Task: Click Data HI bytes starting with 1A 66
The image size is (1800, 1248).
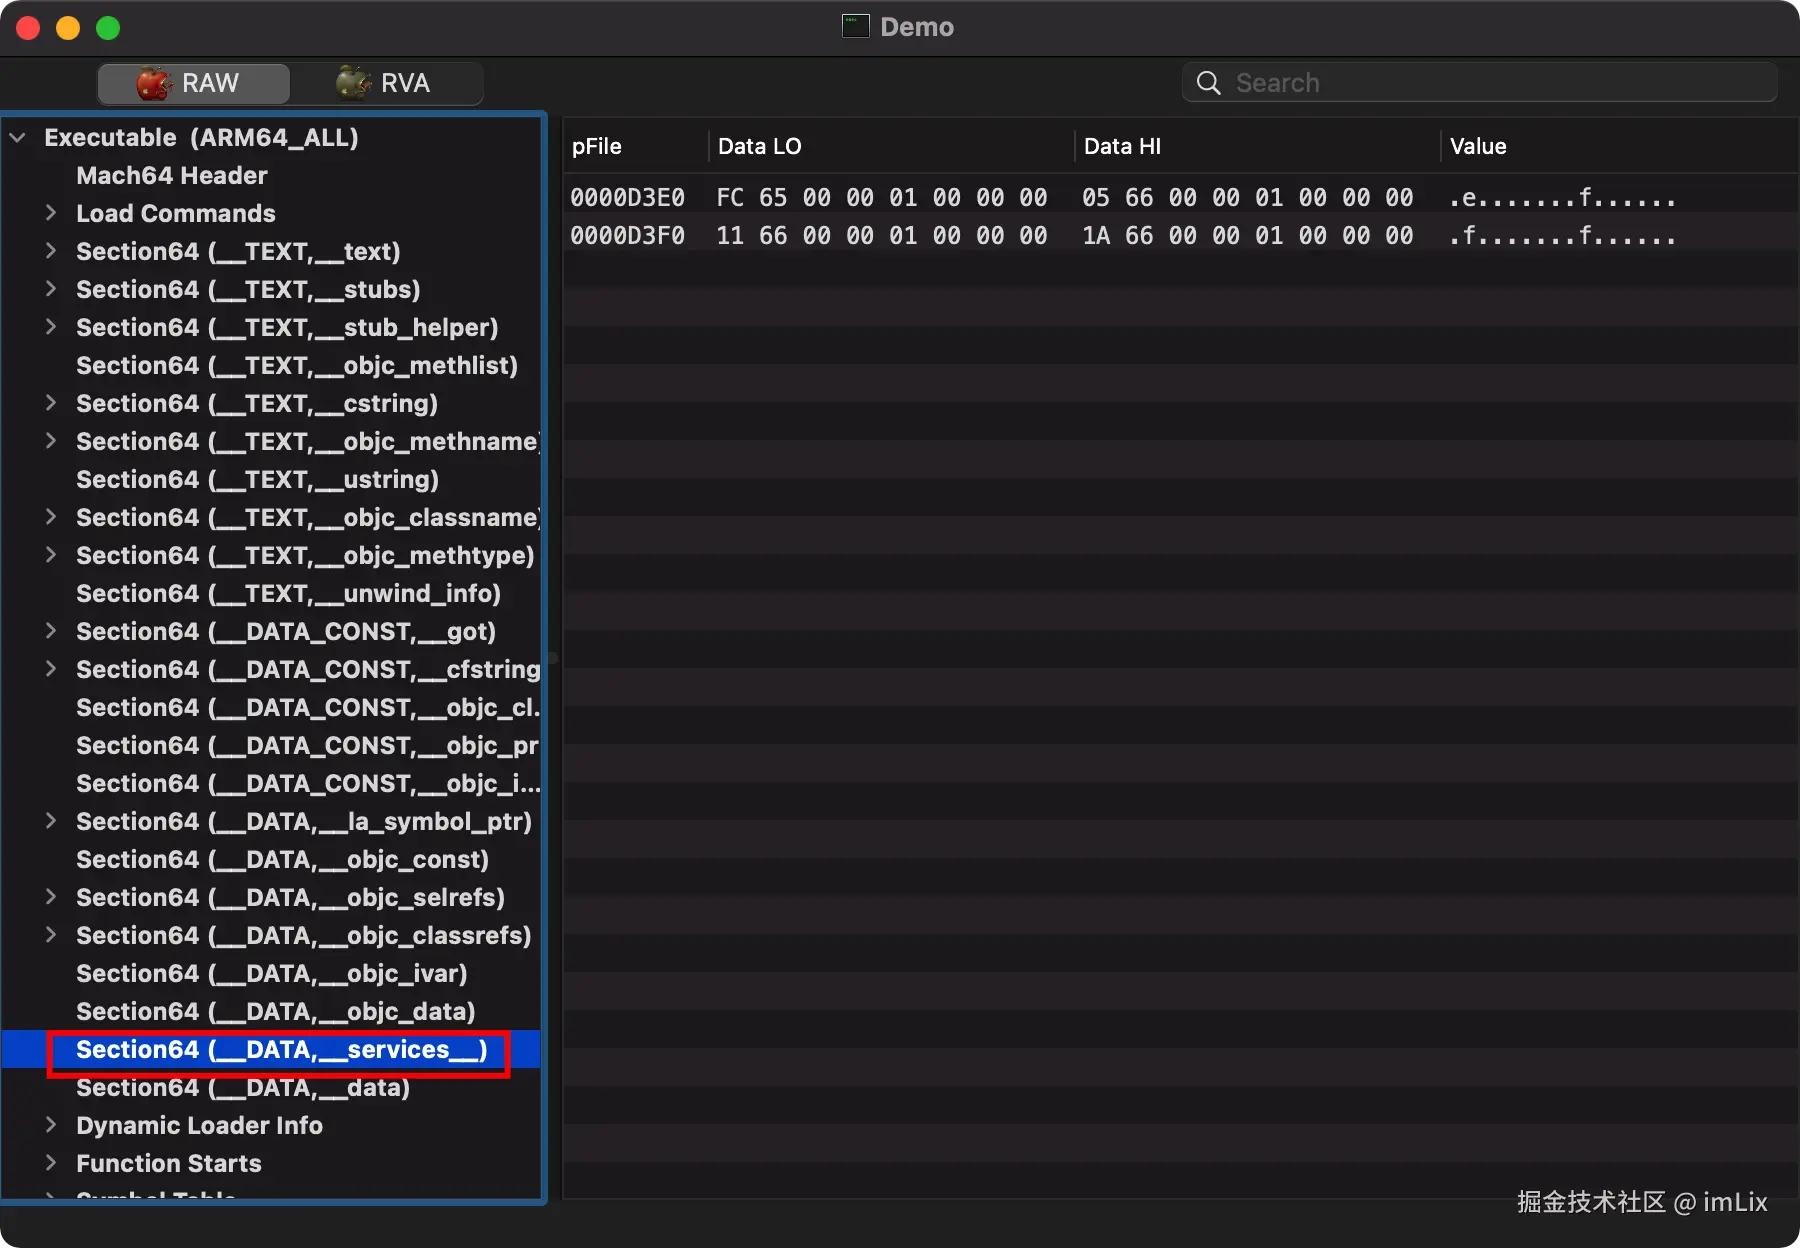Action: [1248, 236]
